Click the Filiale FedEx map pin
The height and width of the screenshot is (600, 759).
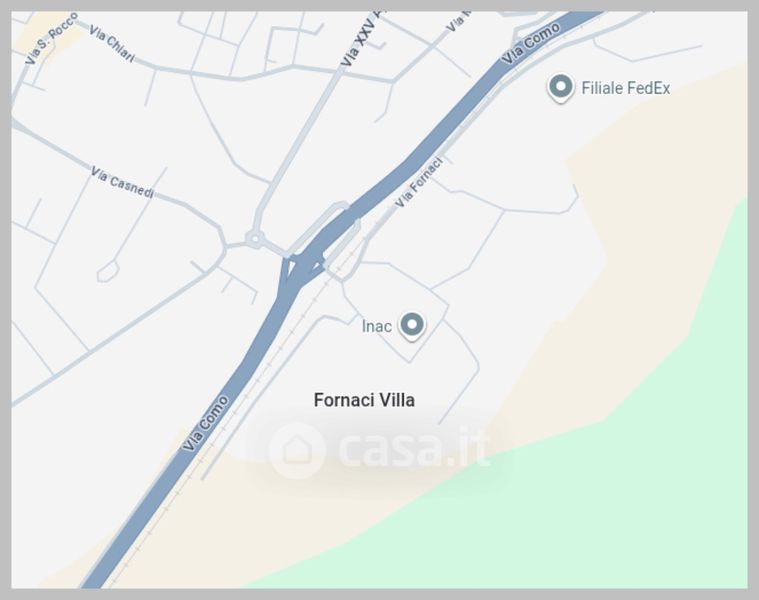point(561,88)
